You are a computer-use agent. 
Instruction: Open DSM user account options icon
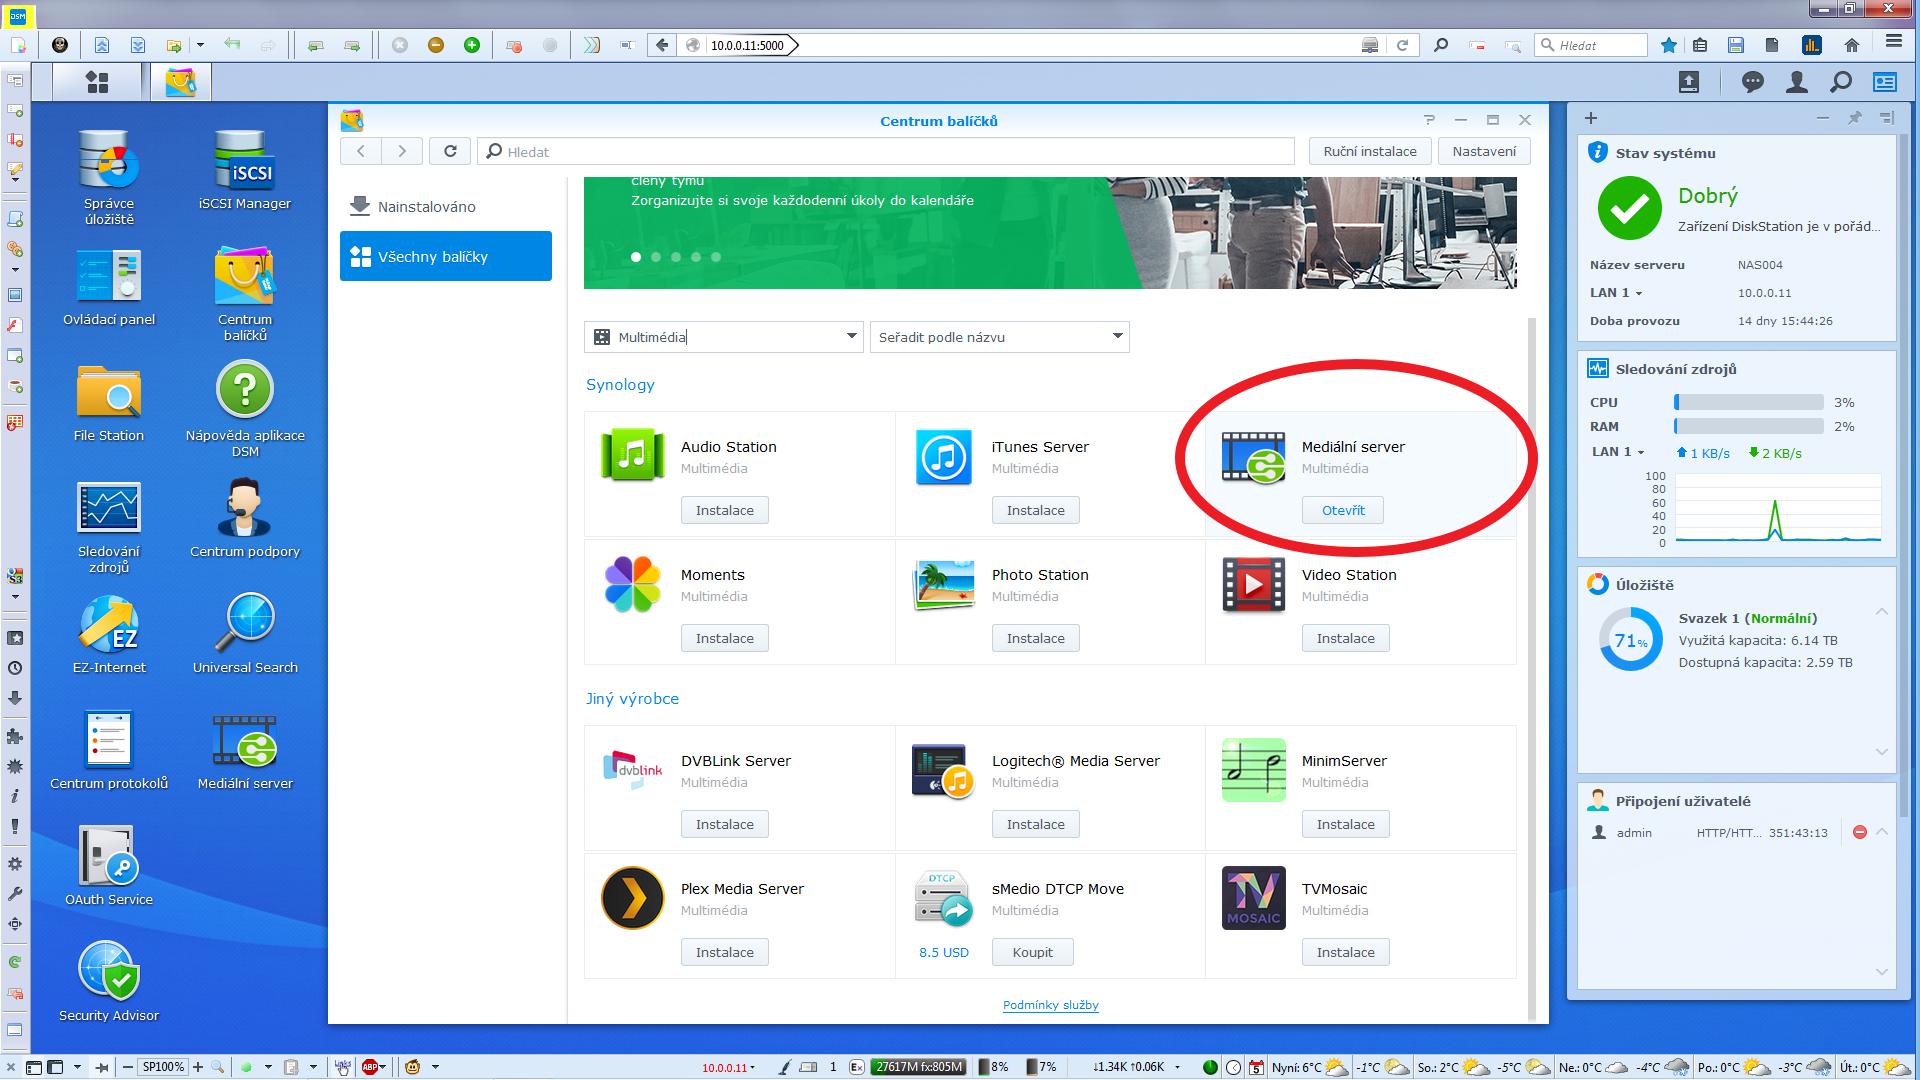(1797, 82)
